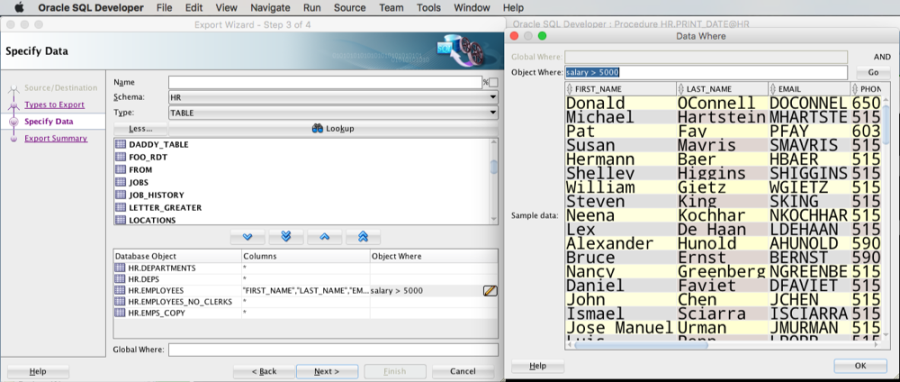This screenshot has width=900, height=382.
Task: Click the Types to Export link
Action: (x=55, y=104)
